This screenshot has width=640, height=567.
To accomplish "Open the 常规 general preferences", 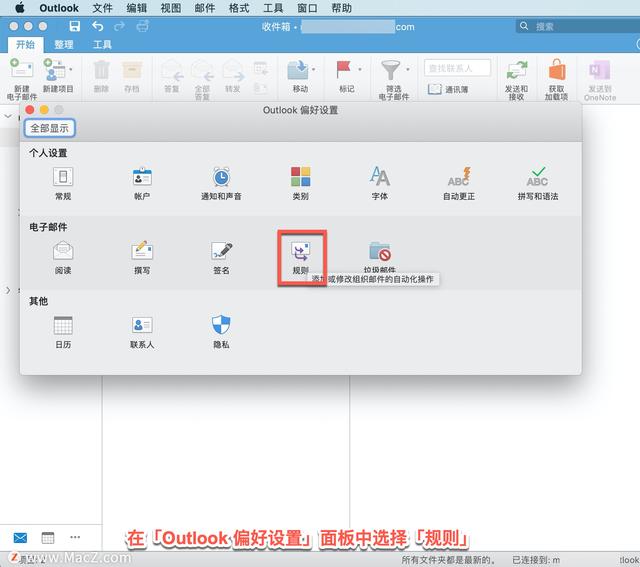I will (x=63, y=183).
